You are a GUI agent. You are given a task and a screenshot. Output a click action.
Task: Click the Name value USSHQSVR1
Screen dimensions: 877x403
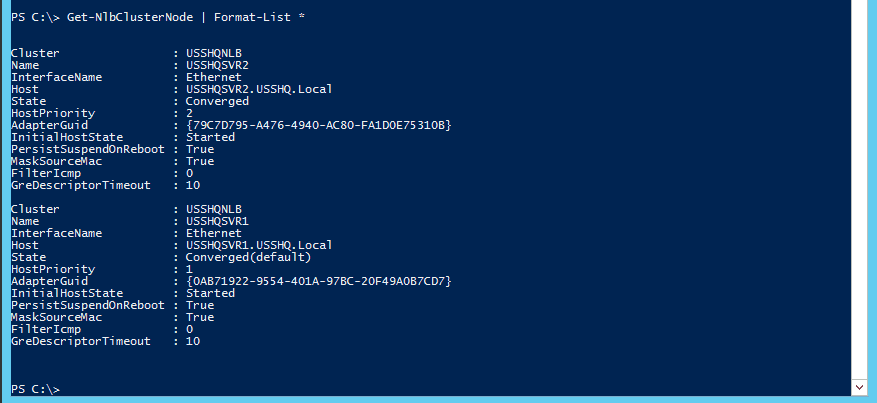[218, 221]
